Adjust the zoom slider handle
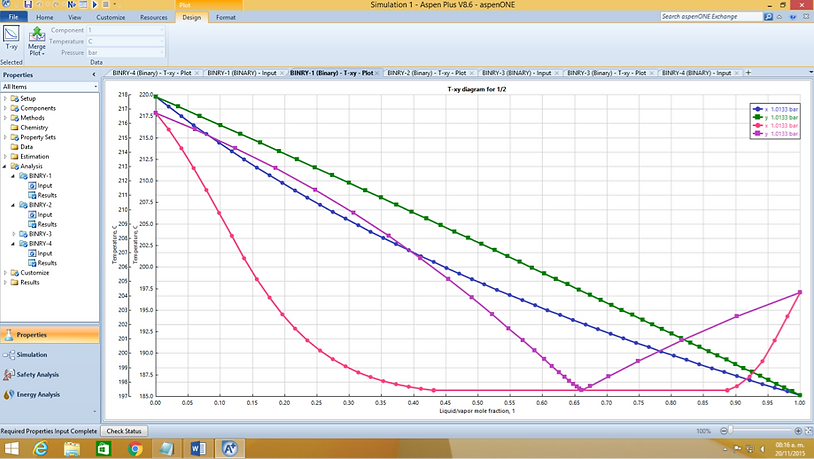 click(730, 431)
